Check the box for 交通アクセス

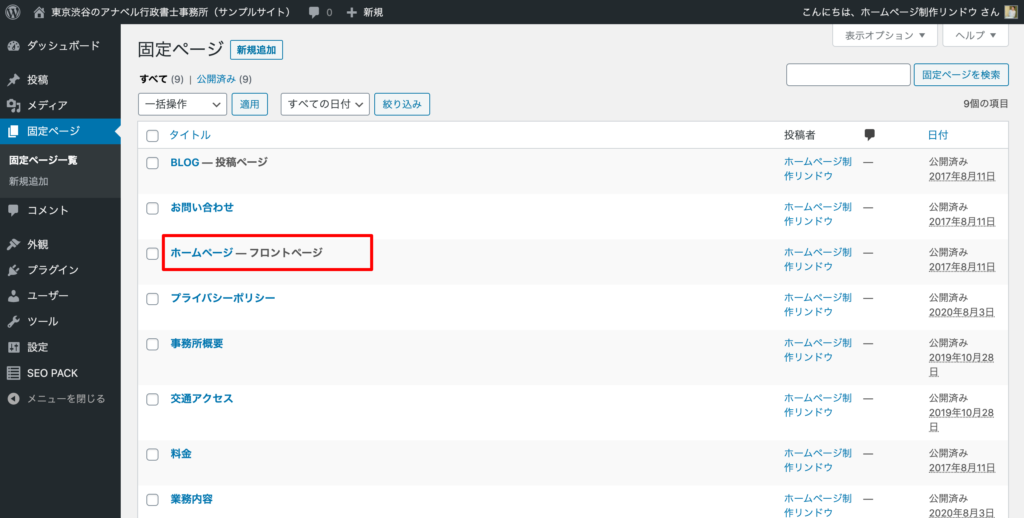point(152,399)
